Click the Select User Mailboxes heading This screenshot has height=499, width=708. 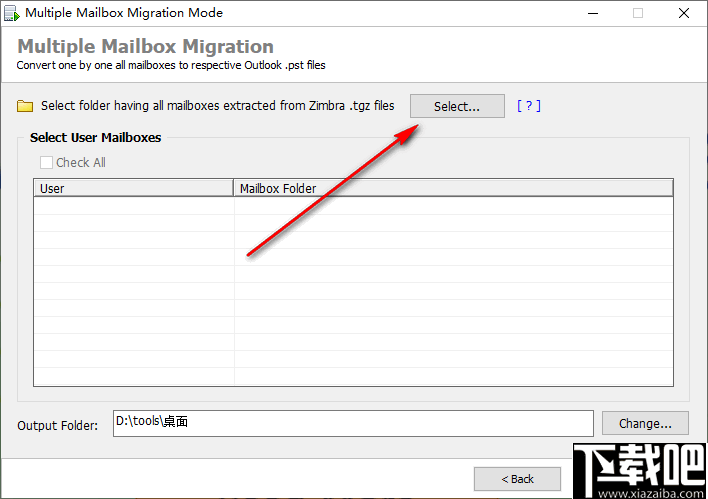point(95,137)
